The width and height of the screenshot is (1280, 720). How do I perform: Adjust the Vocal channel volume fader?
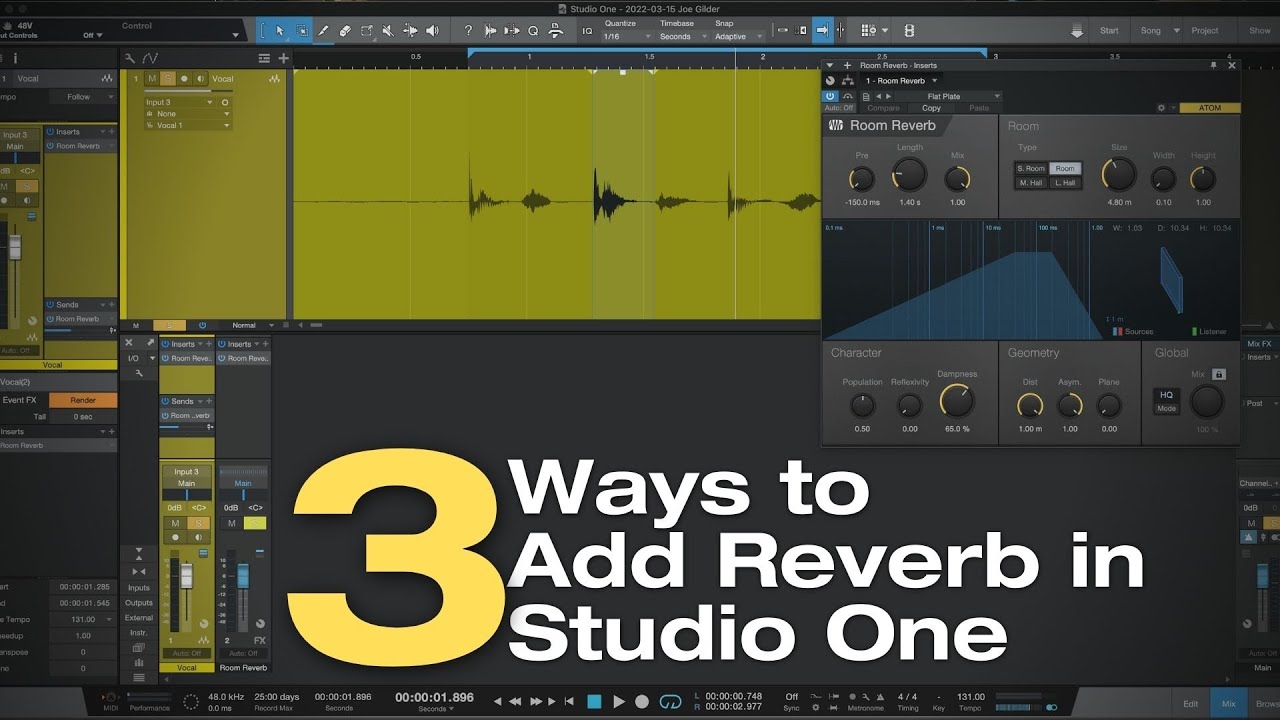(x=187, y=574)
